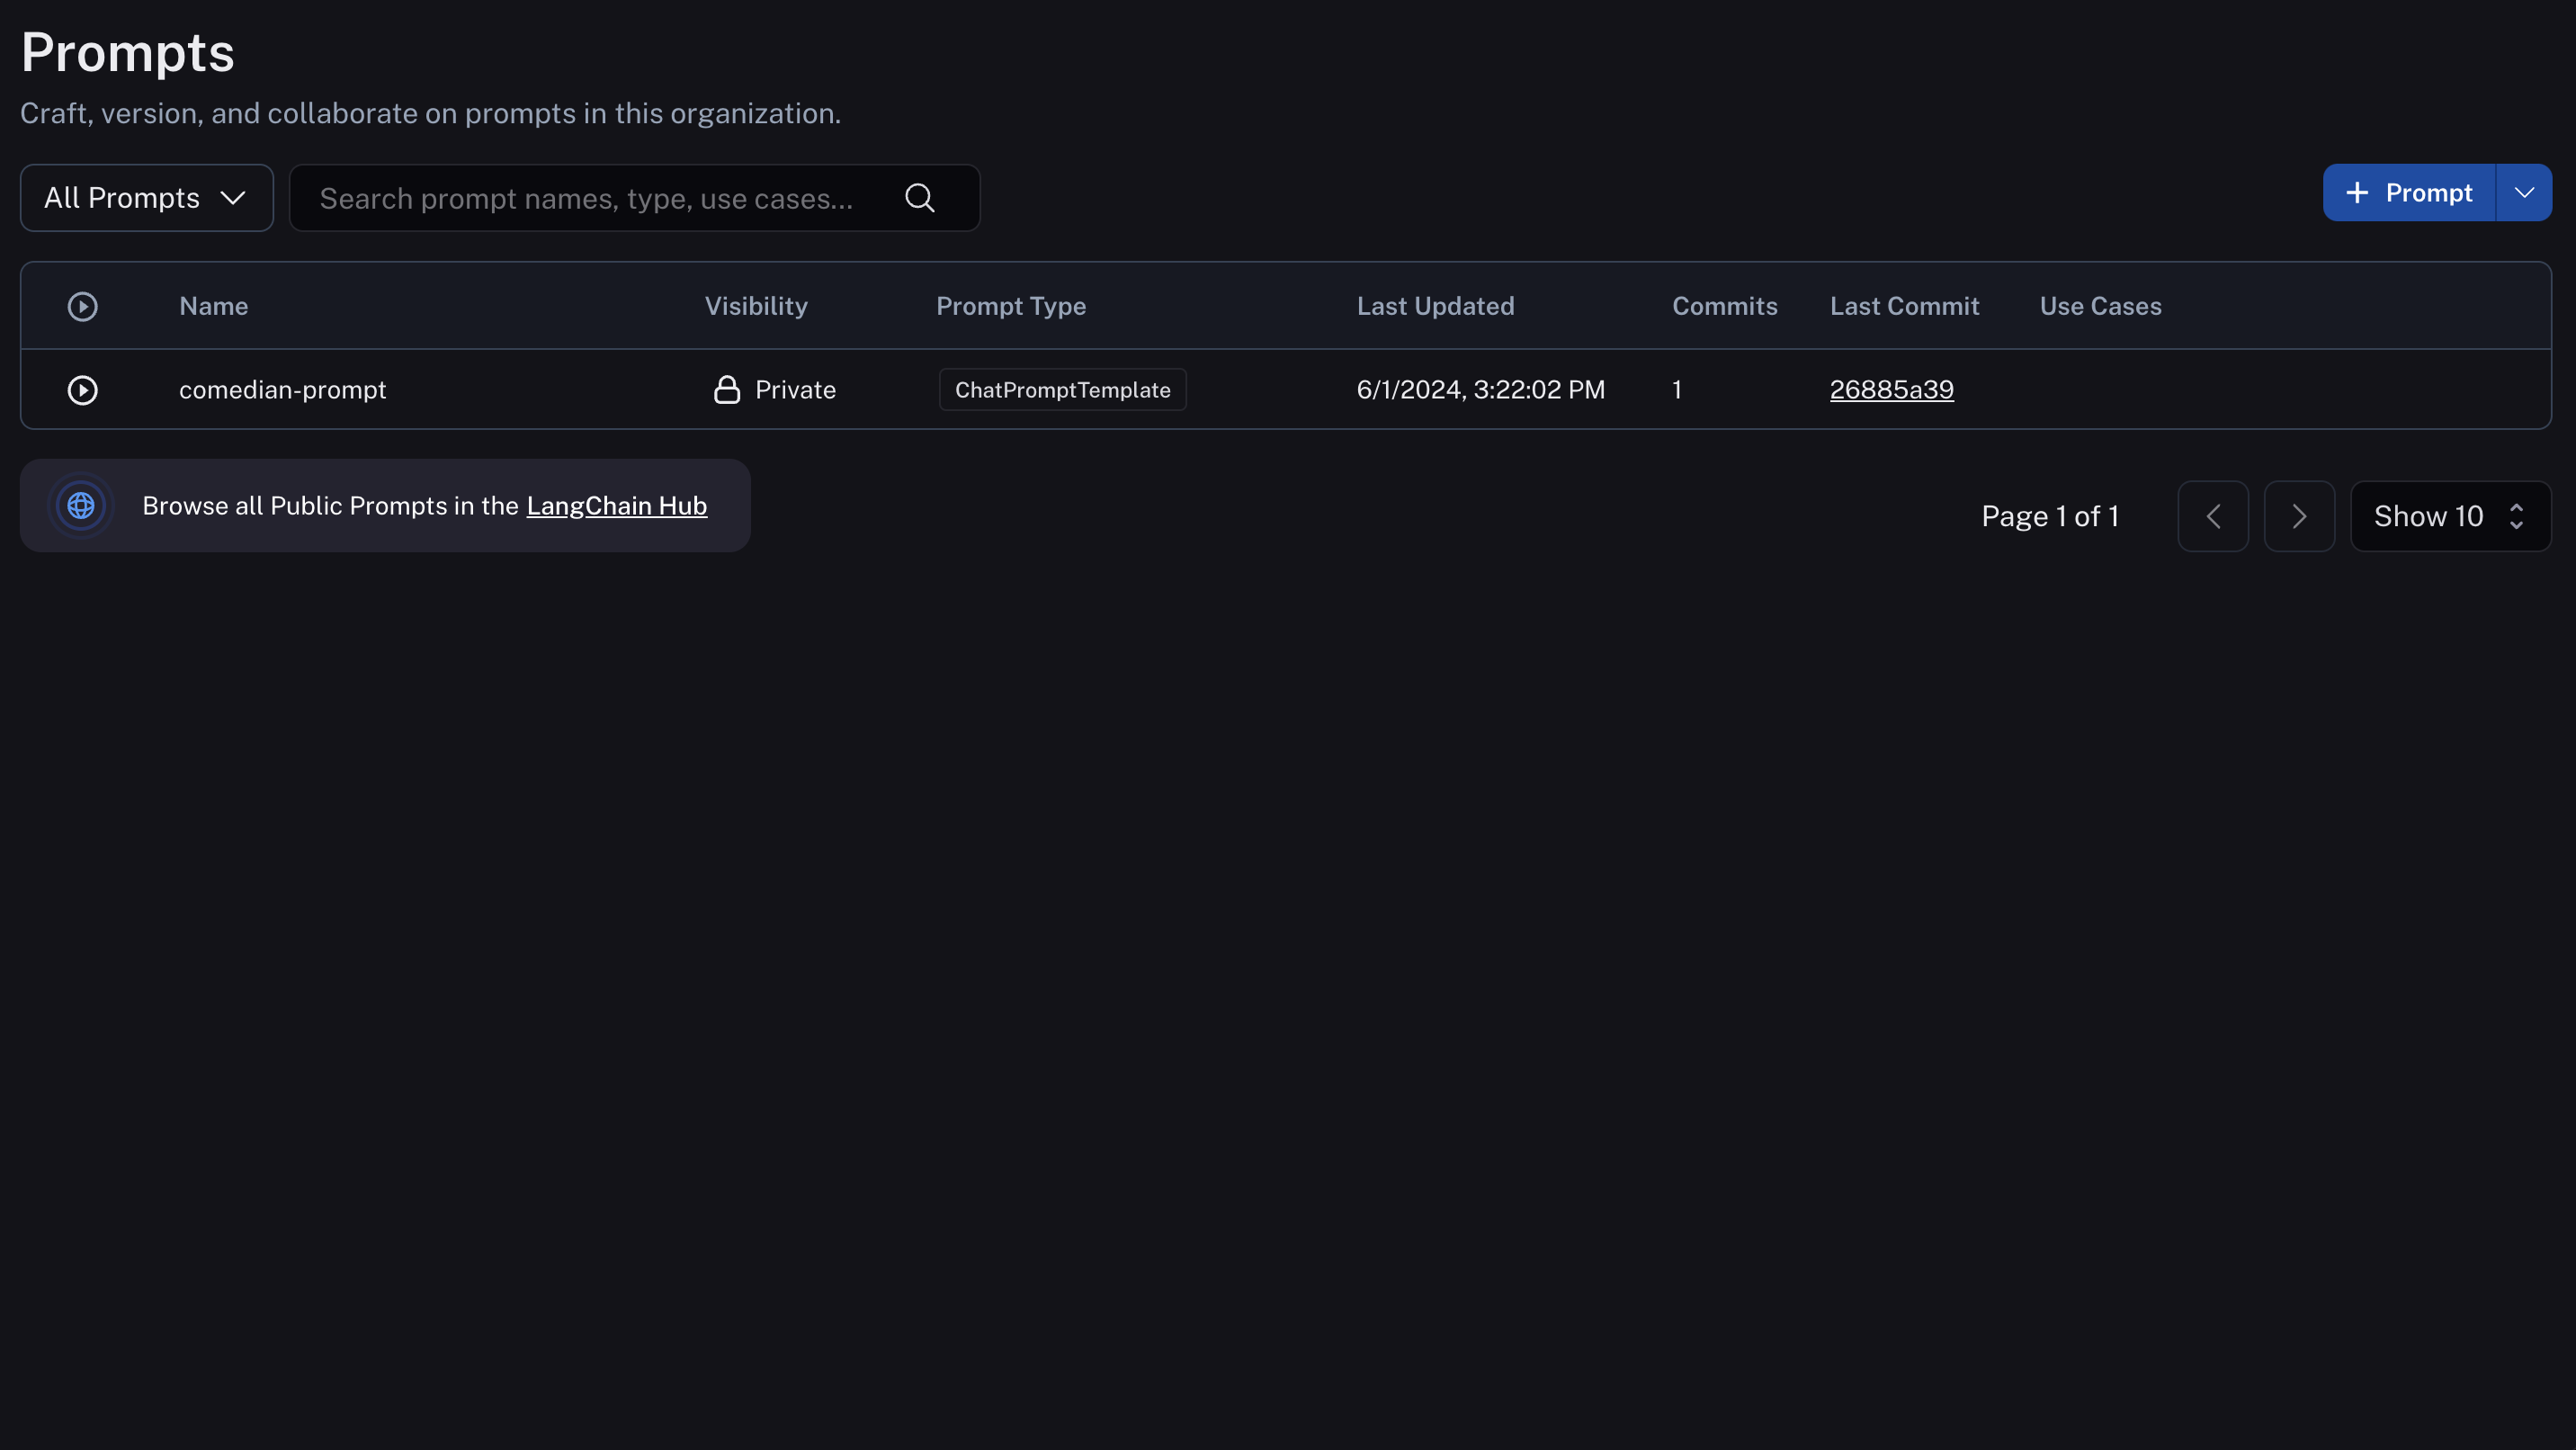The image size is (2576, 1450).
Task: Click the search magnifier icon
Action: tap(919, 198)
